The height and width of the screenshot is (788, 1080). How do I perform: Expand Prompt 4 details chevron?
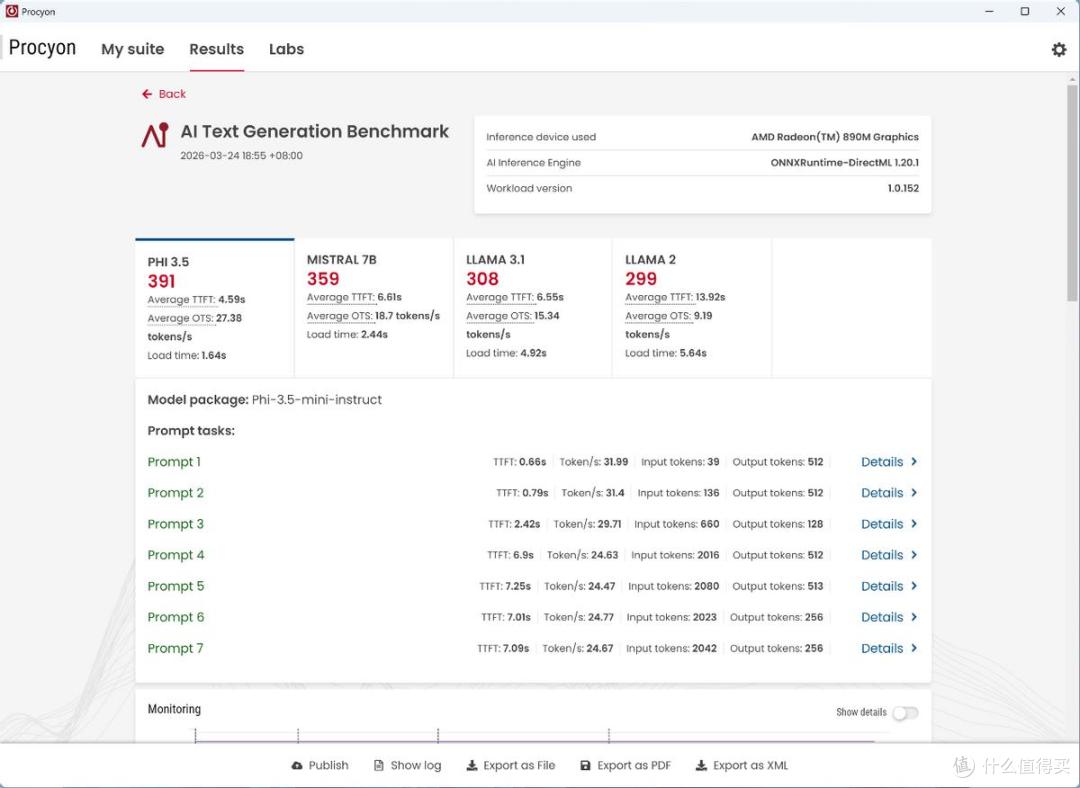(x=914, y=554)
